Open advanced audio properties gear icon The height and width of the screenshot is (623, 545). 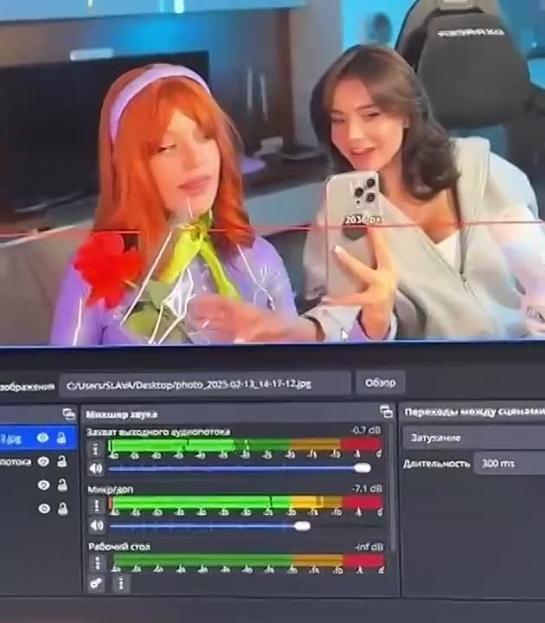(96, 583)
